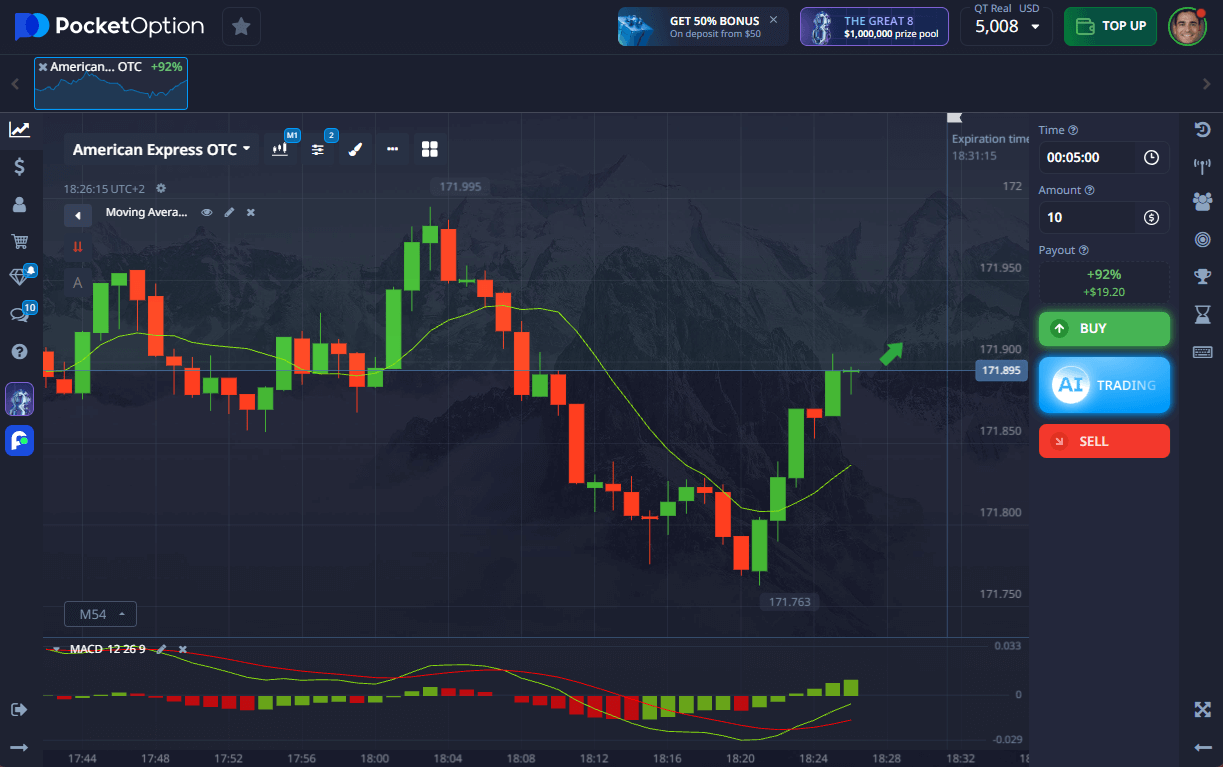Switch to the American OTC chart tab
This screenshot has height=767, width=1223.
(x=110, y=83)
